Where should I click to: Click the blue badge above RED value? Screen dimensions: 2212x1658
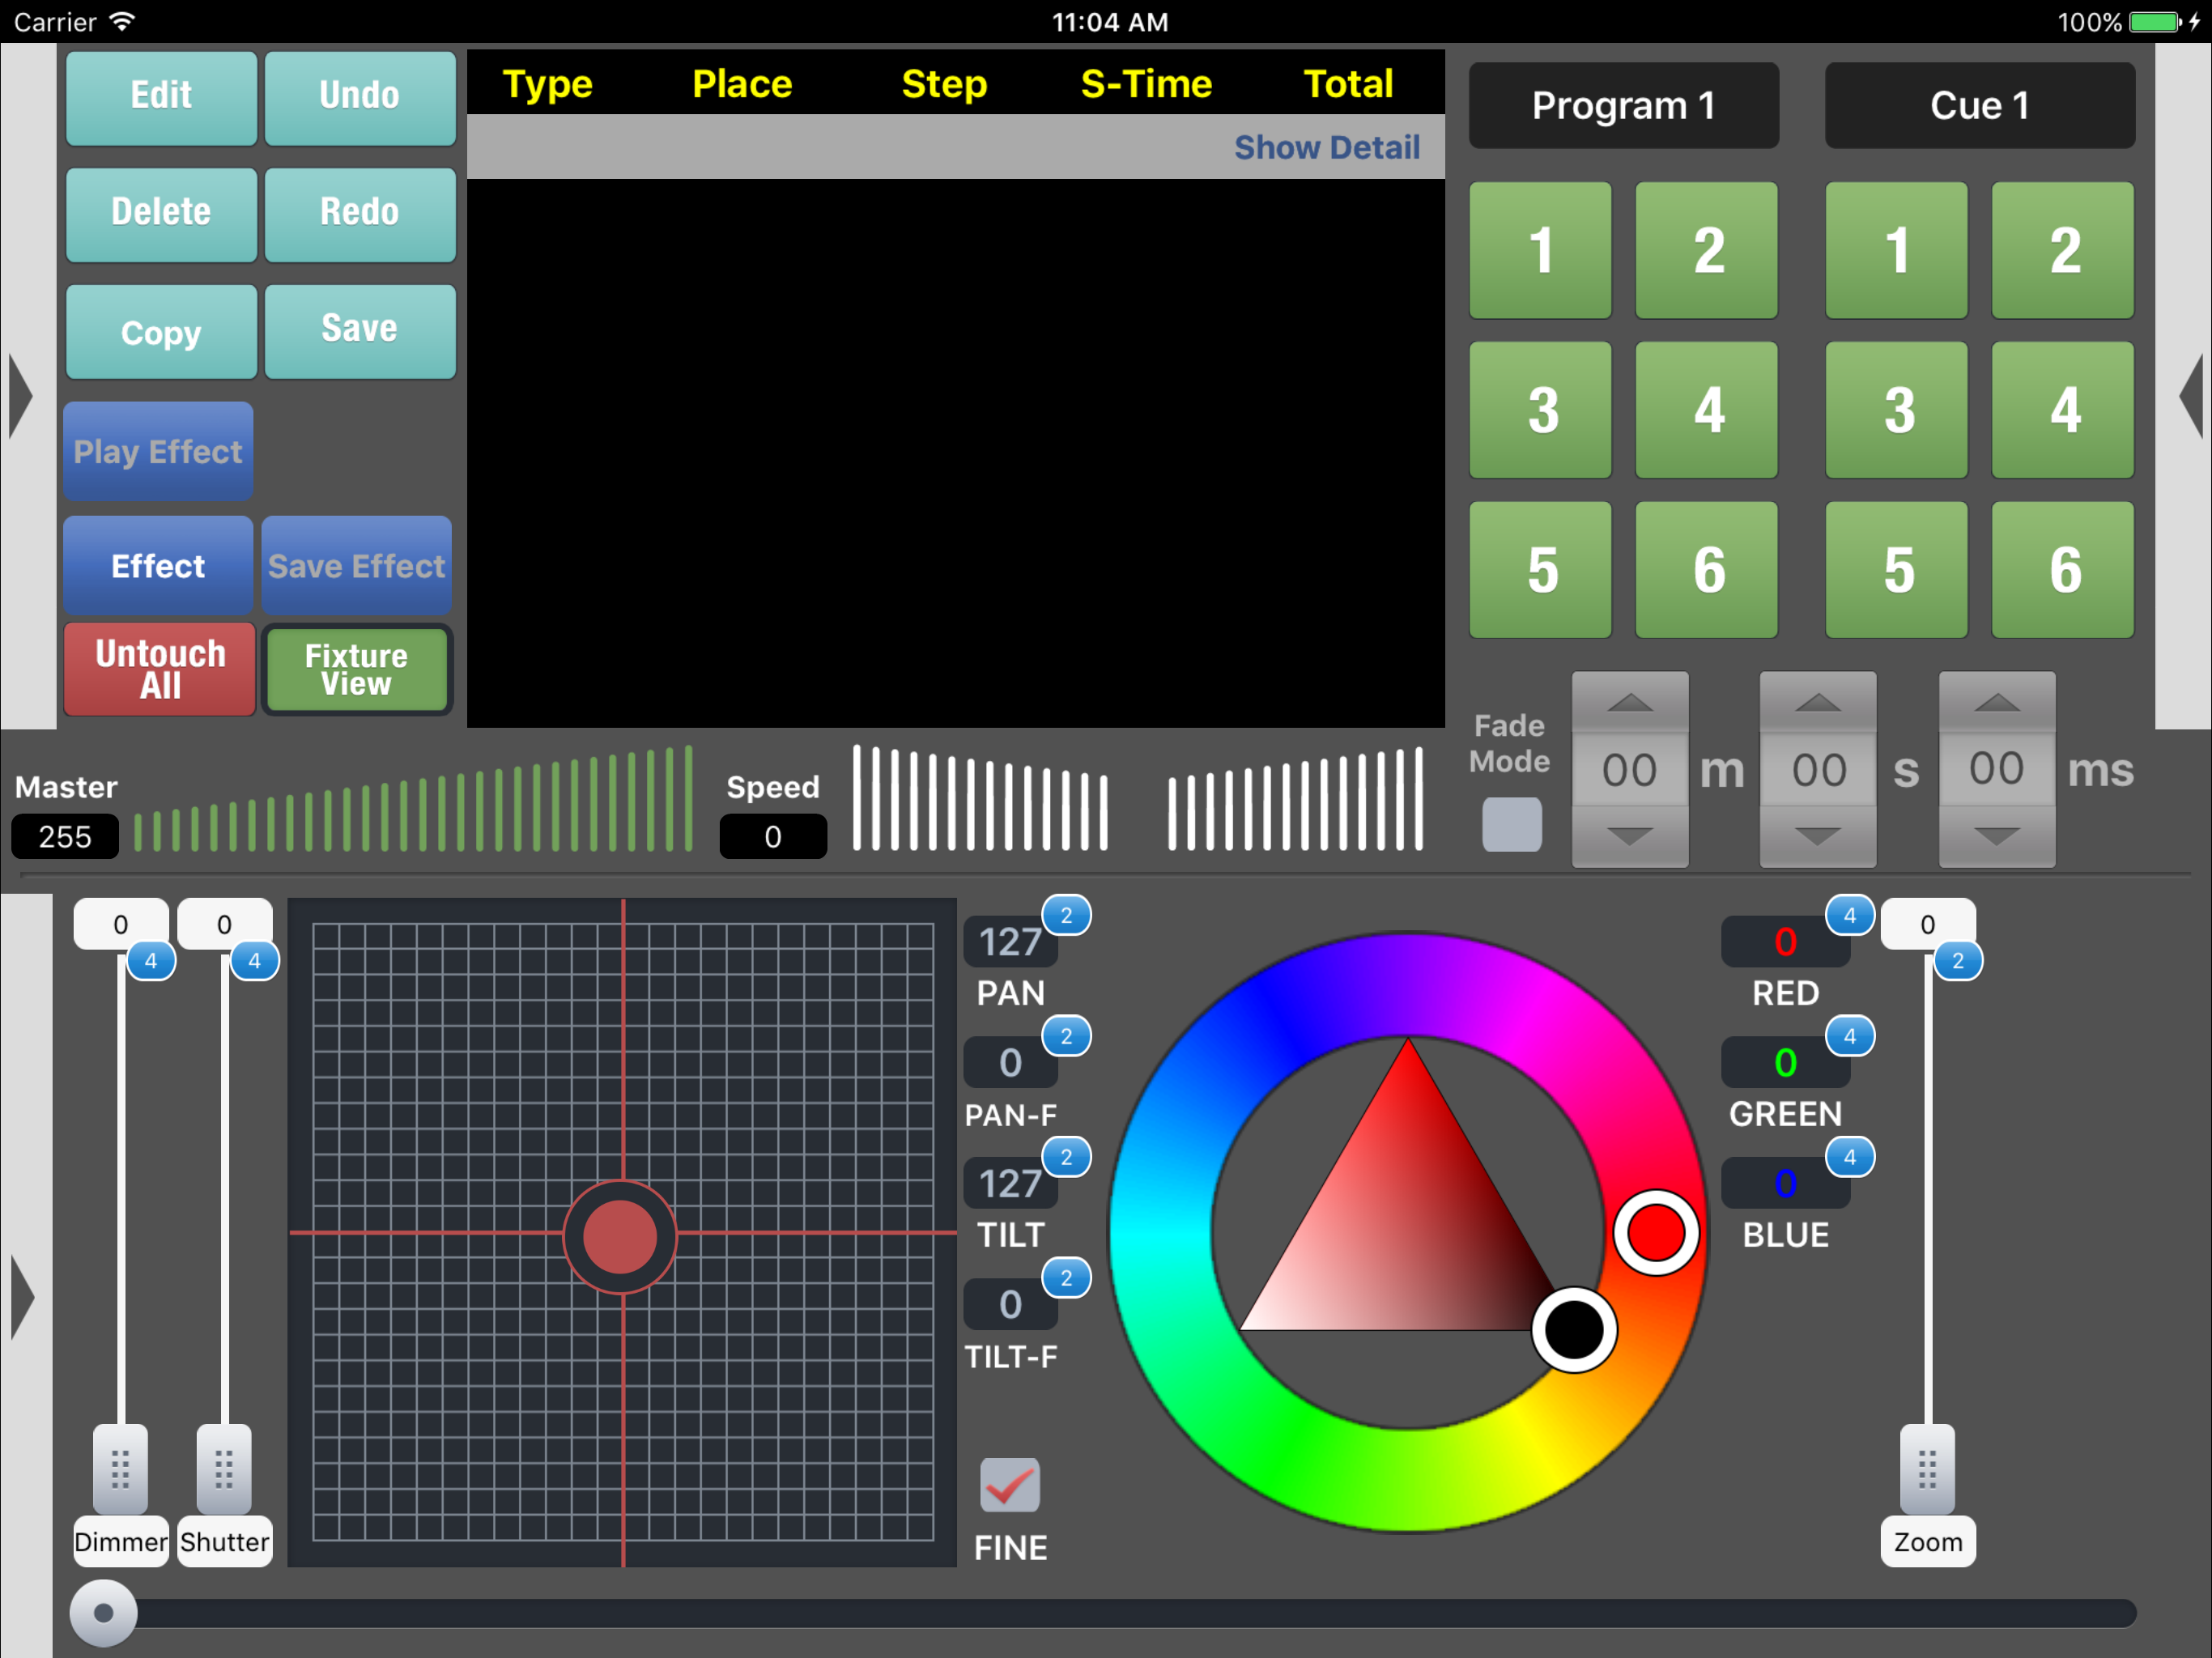click(1849, 915)
